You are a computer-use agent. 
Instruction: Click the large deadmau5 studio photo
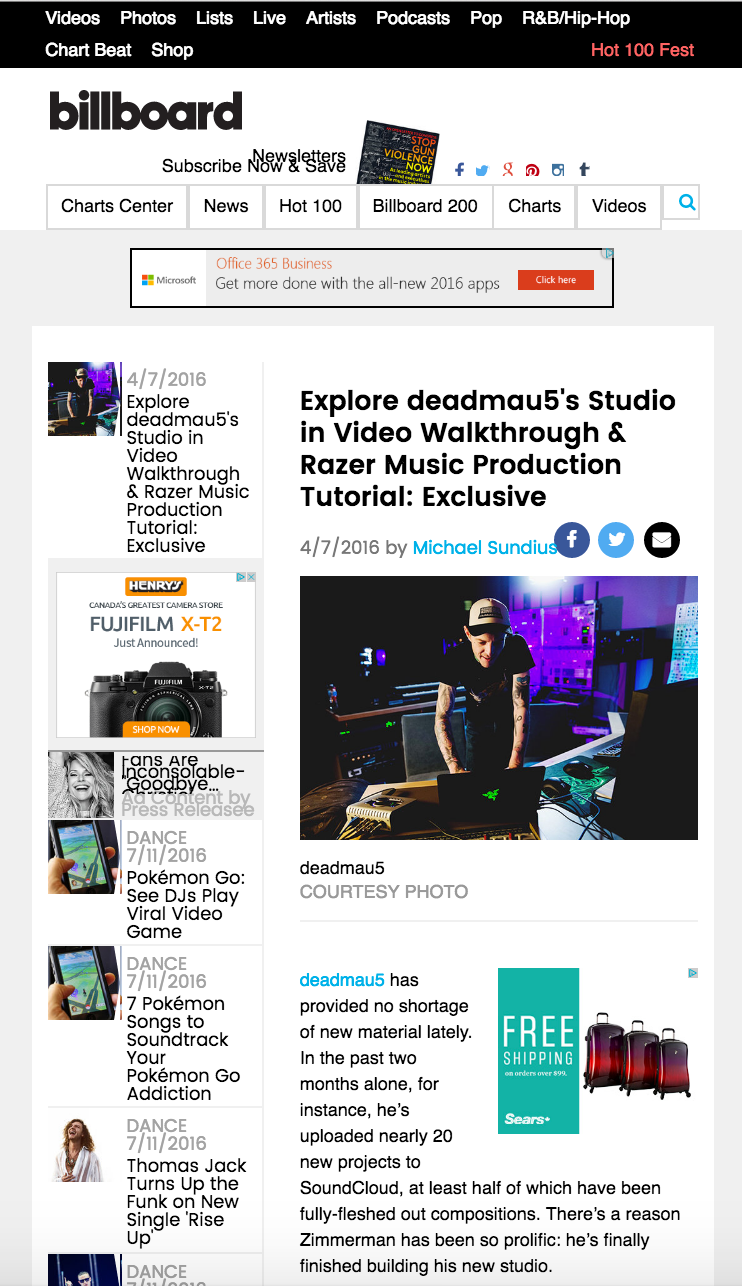click(499, 708)
